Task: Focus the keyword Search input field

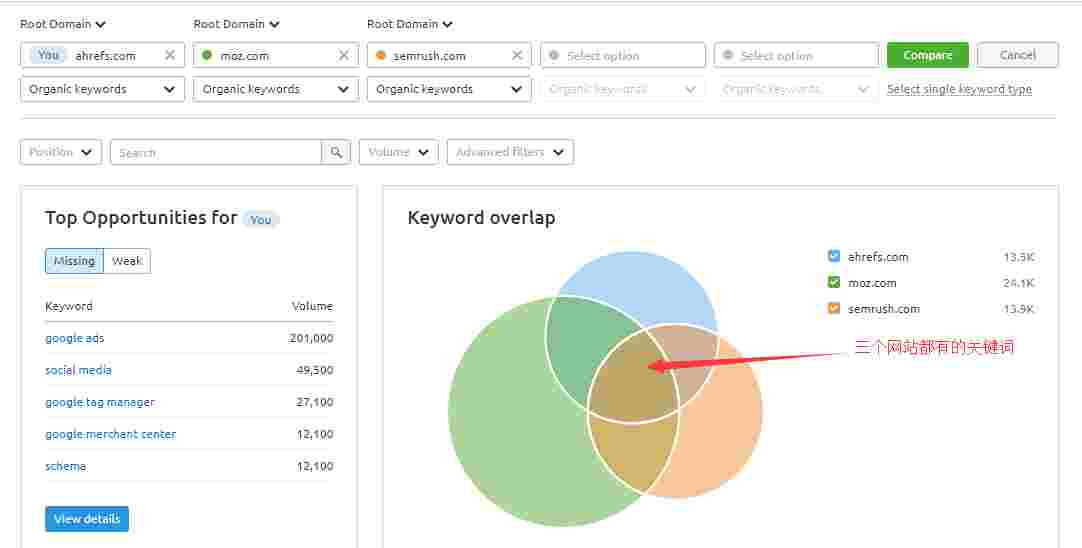Action: coord(215,153)
